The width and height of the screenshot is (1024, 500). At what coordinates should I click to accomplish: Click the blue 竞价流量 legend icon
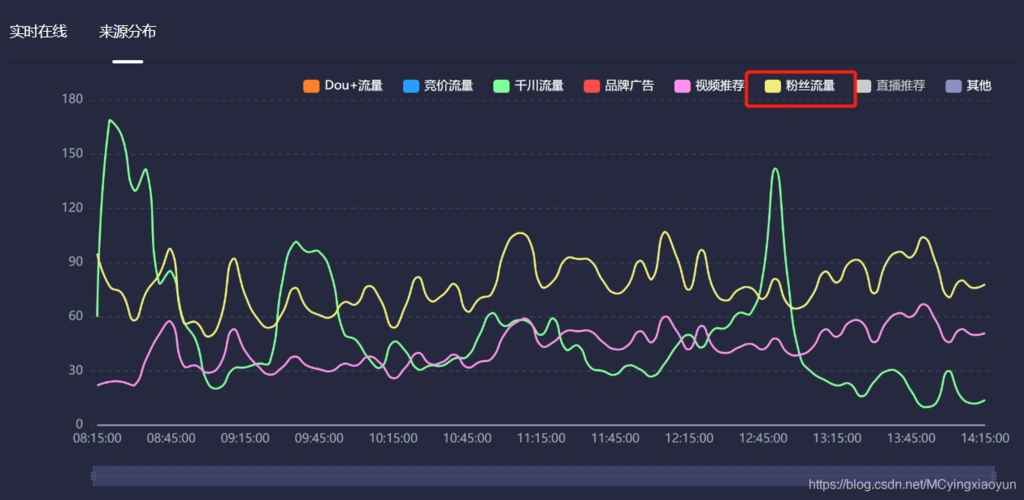tap(409, 86)
